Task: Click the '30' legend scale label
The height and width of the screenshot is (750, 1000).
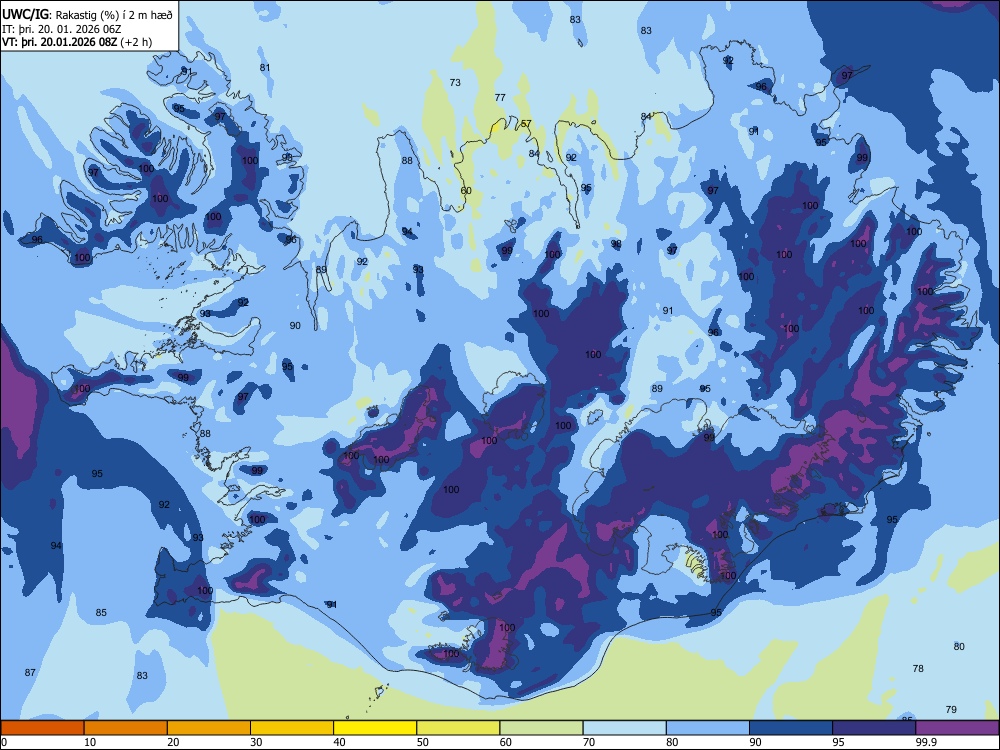Action: pos(256,742)
